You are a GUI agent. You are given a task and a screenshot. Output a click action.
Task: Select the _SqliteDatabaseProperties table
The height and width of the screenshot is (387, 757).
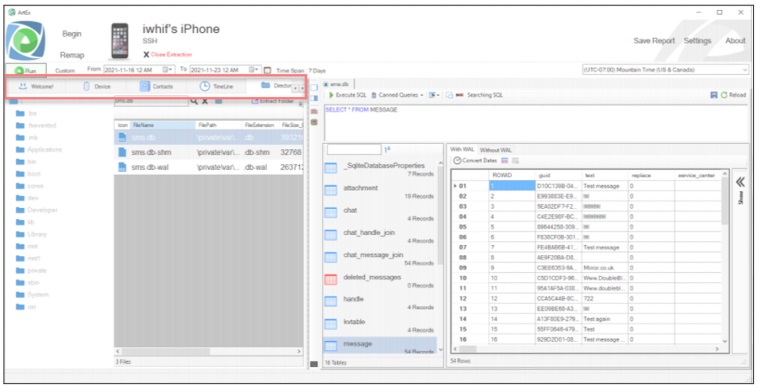381,169
